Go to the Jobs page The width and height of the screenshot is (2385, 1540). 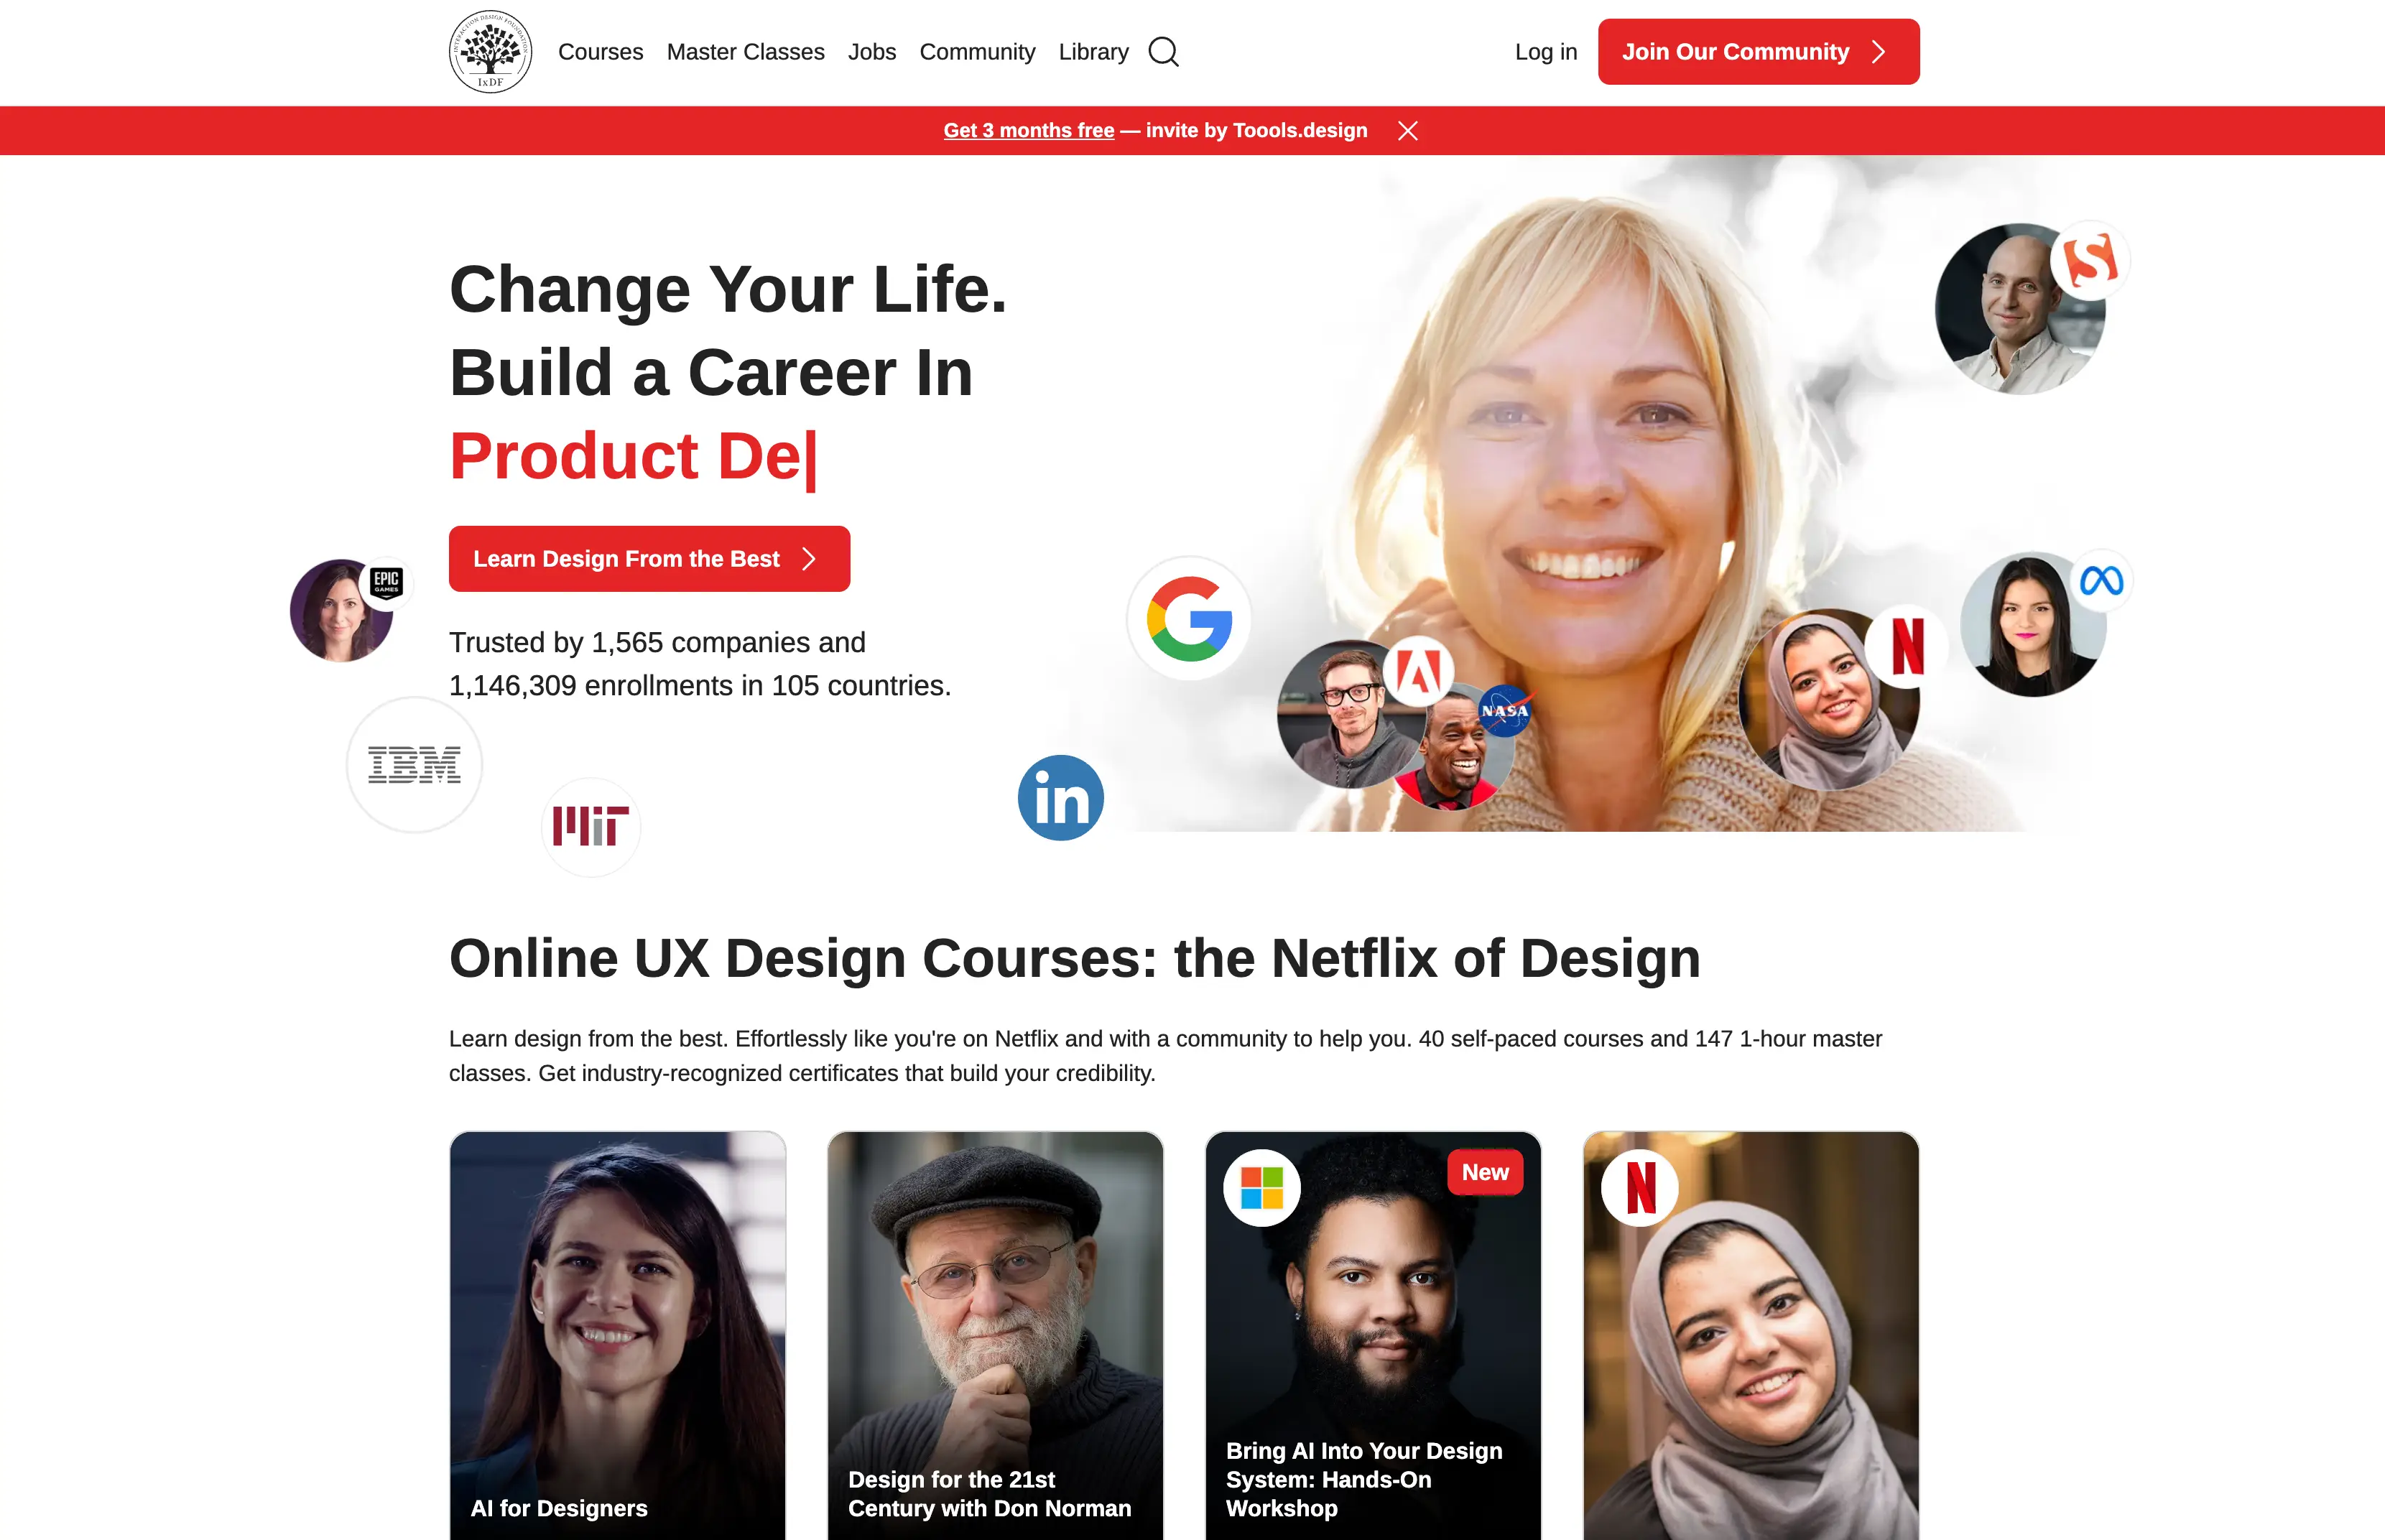(872, 52)
